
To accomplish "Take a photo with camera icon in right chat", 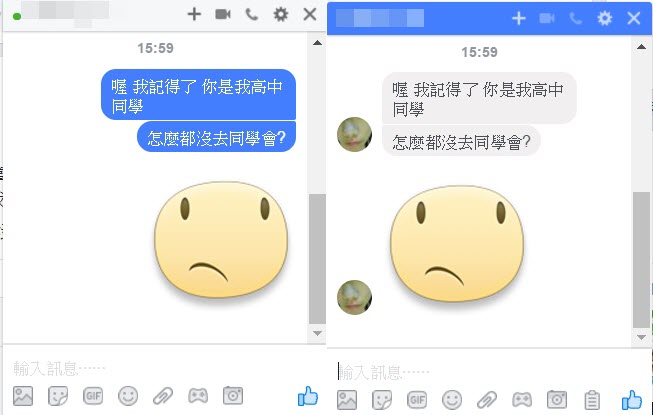I will coord(557,400).
